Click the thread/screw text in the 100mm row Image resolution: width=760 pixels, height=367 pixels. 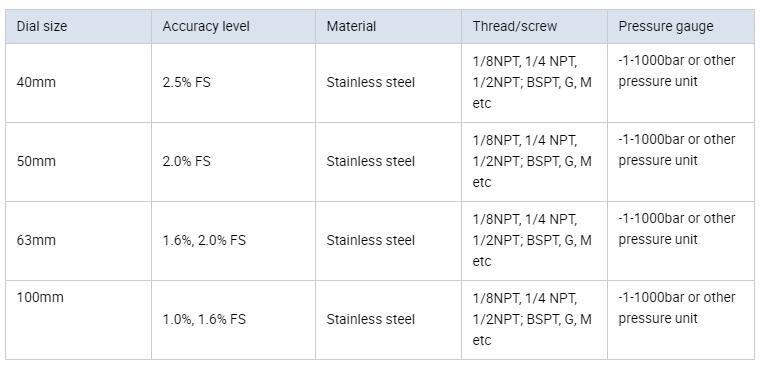(x=532, y=319)
